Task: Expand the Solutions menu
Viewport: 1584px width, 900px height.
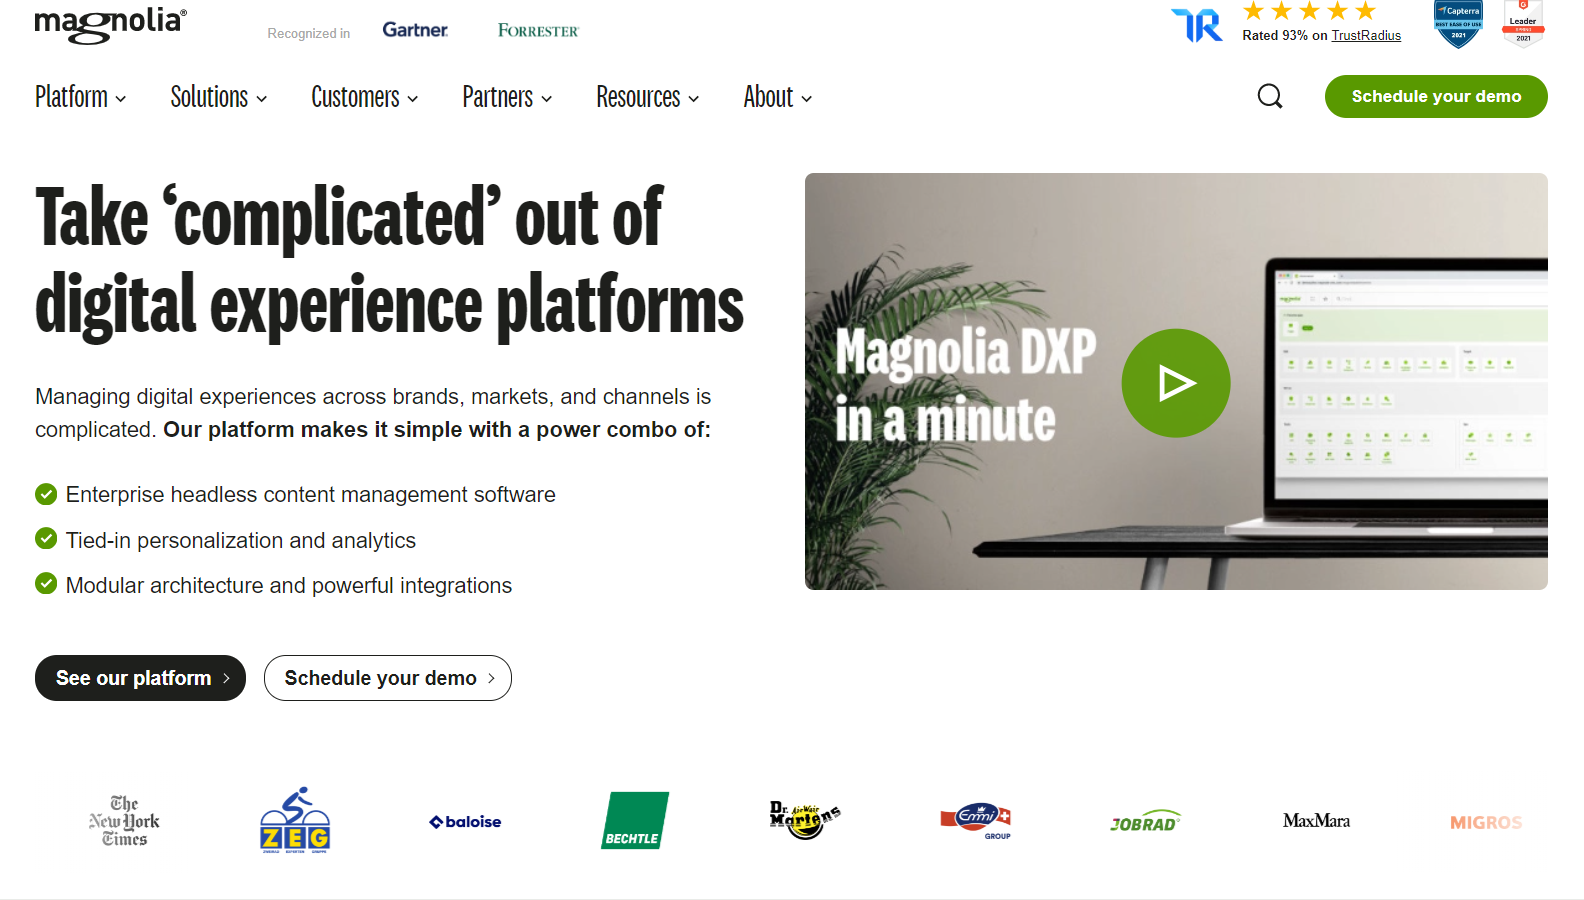Action: pyautogui.click(x=219, y=97)
